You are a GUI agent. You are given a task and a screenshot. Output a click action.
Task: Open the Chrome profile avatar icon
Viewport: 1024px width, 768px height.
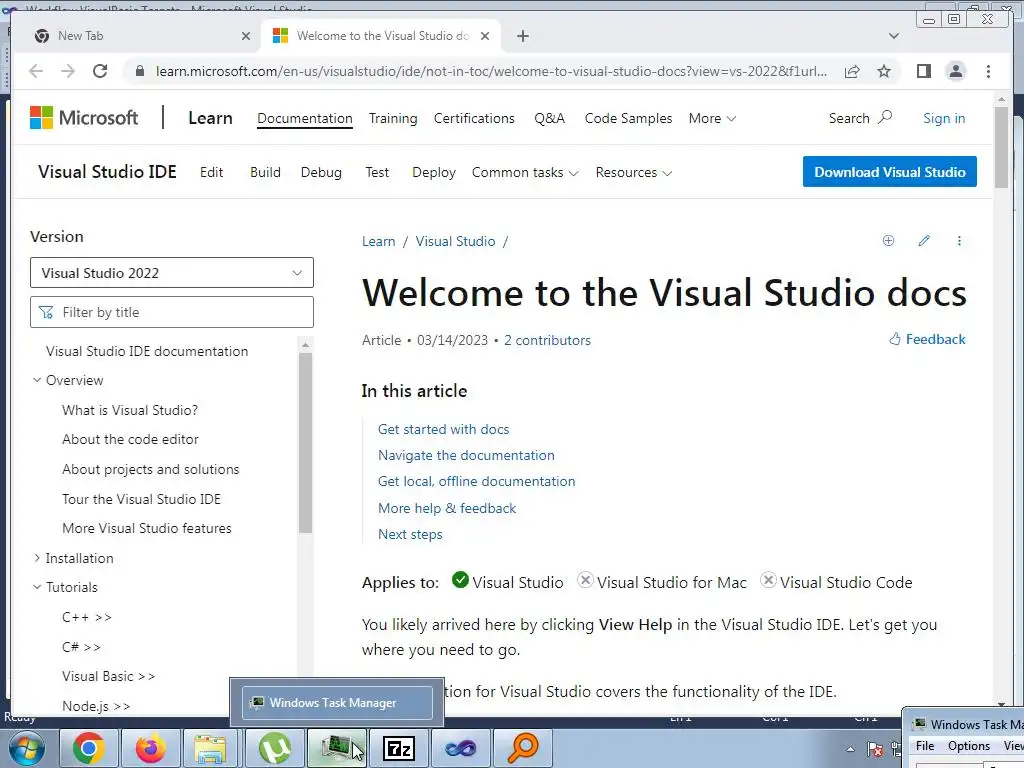pos(955,71)
